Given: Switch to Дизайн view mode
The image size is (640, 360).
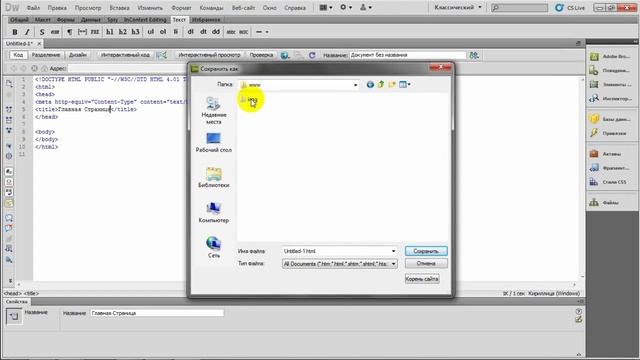Looking at the screenshot, I should click(x=78, y=55).
